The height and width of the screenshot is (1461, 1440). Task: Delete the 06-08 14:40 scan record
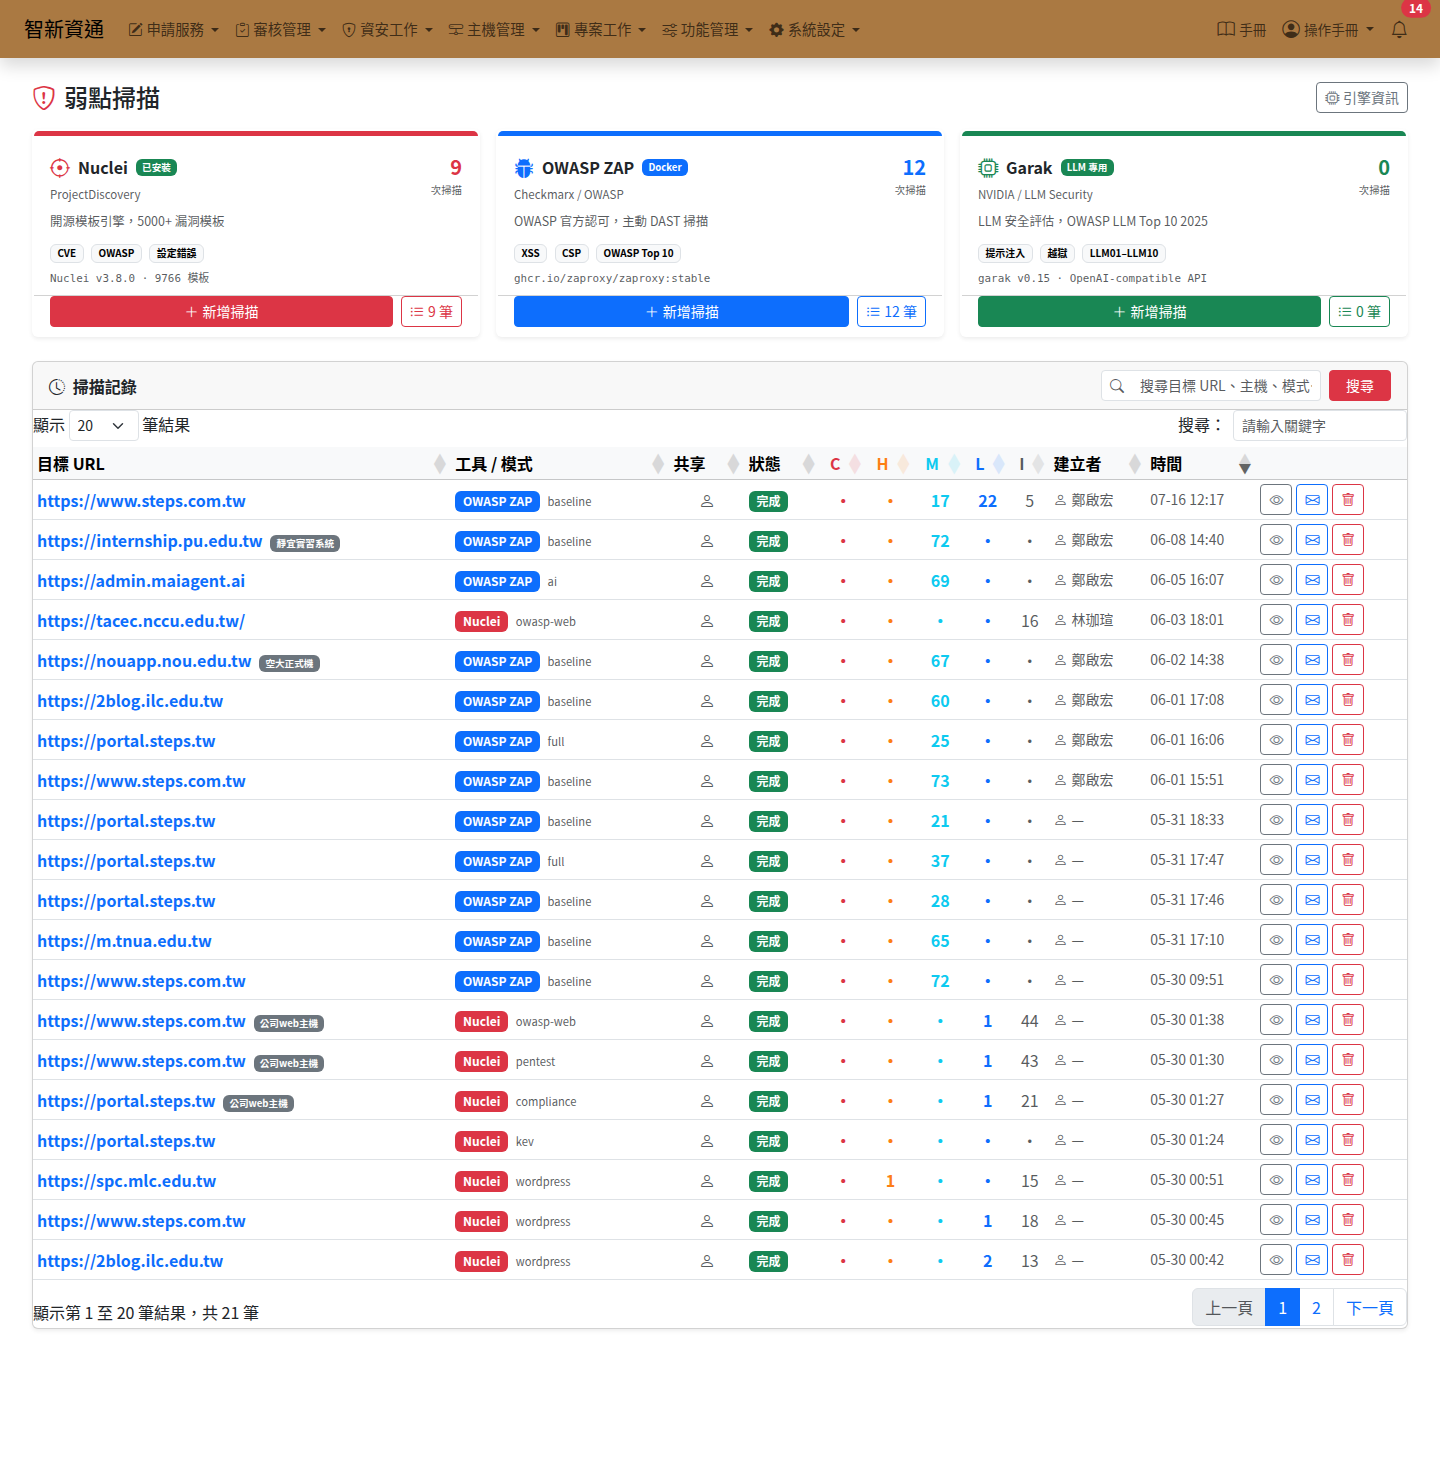click(x=1348, y=540)
